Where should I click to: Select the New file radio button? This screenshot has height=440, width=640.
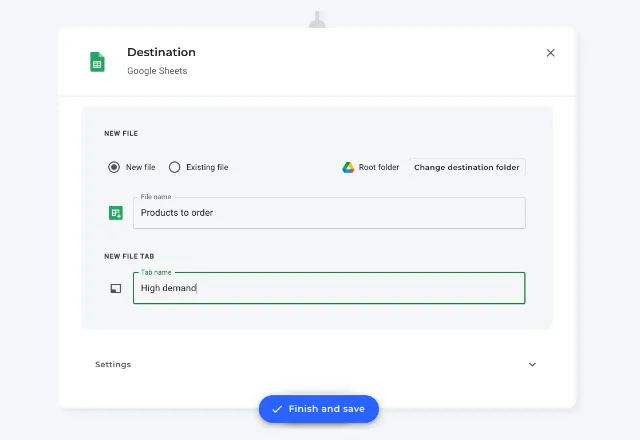coord(114,167)
